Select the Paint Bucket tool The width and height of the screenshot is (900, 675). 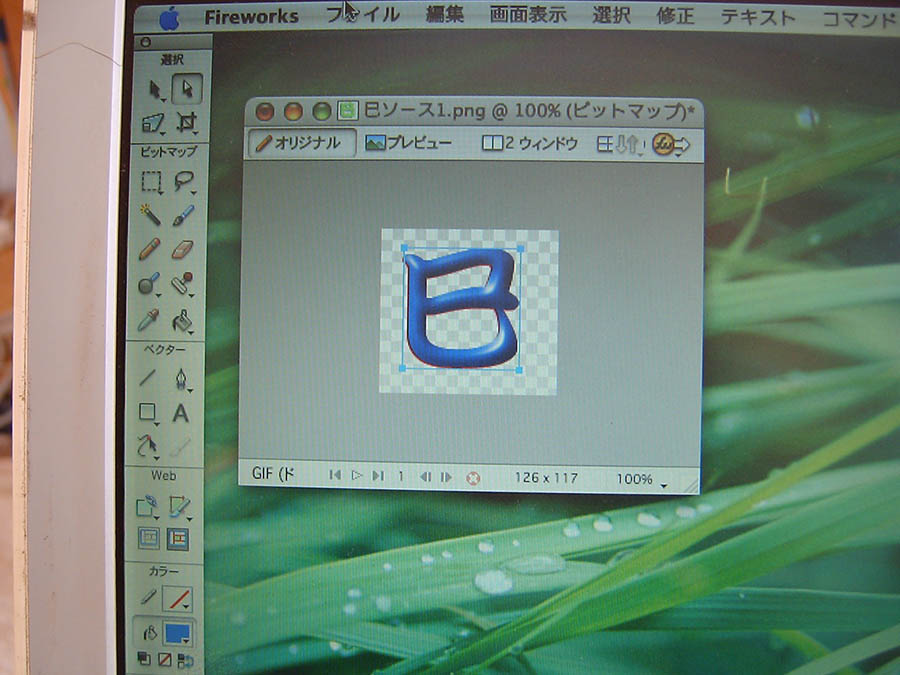[x=182, y=321]
